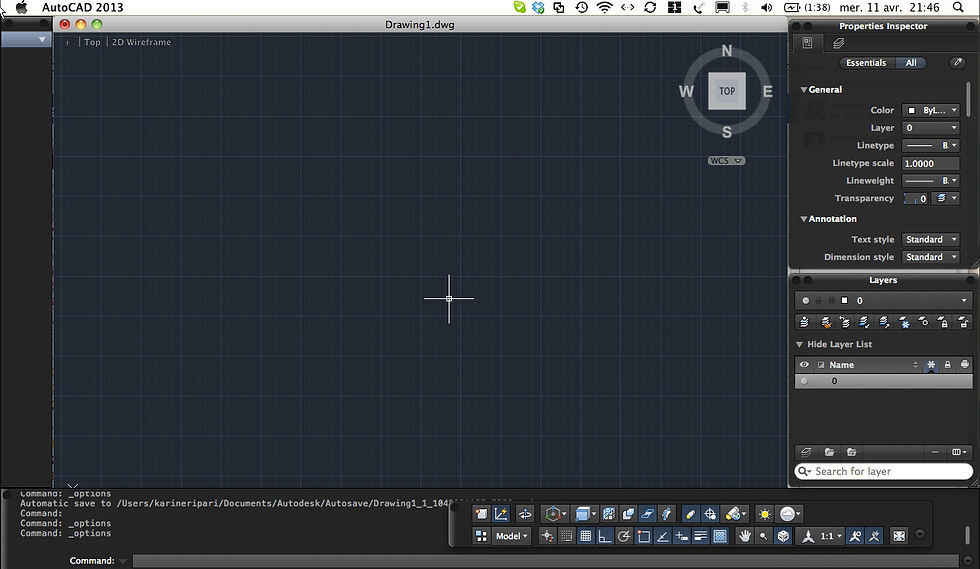
Task: Click the 3D object snap icon in the status bar
Action: [481, 514]
